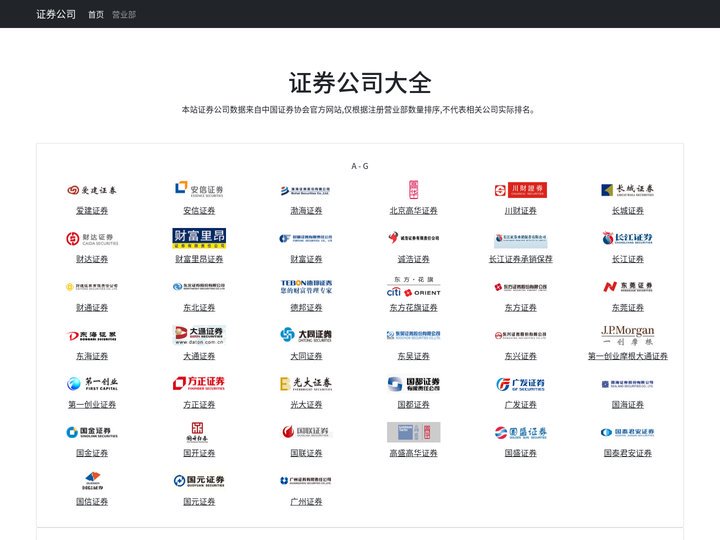Open the 第一创业摩根大通证券 text link
This screenshot has width=720, height=540.
pos(628,356)
